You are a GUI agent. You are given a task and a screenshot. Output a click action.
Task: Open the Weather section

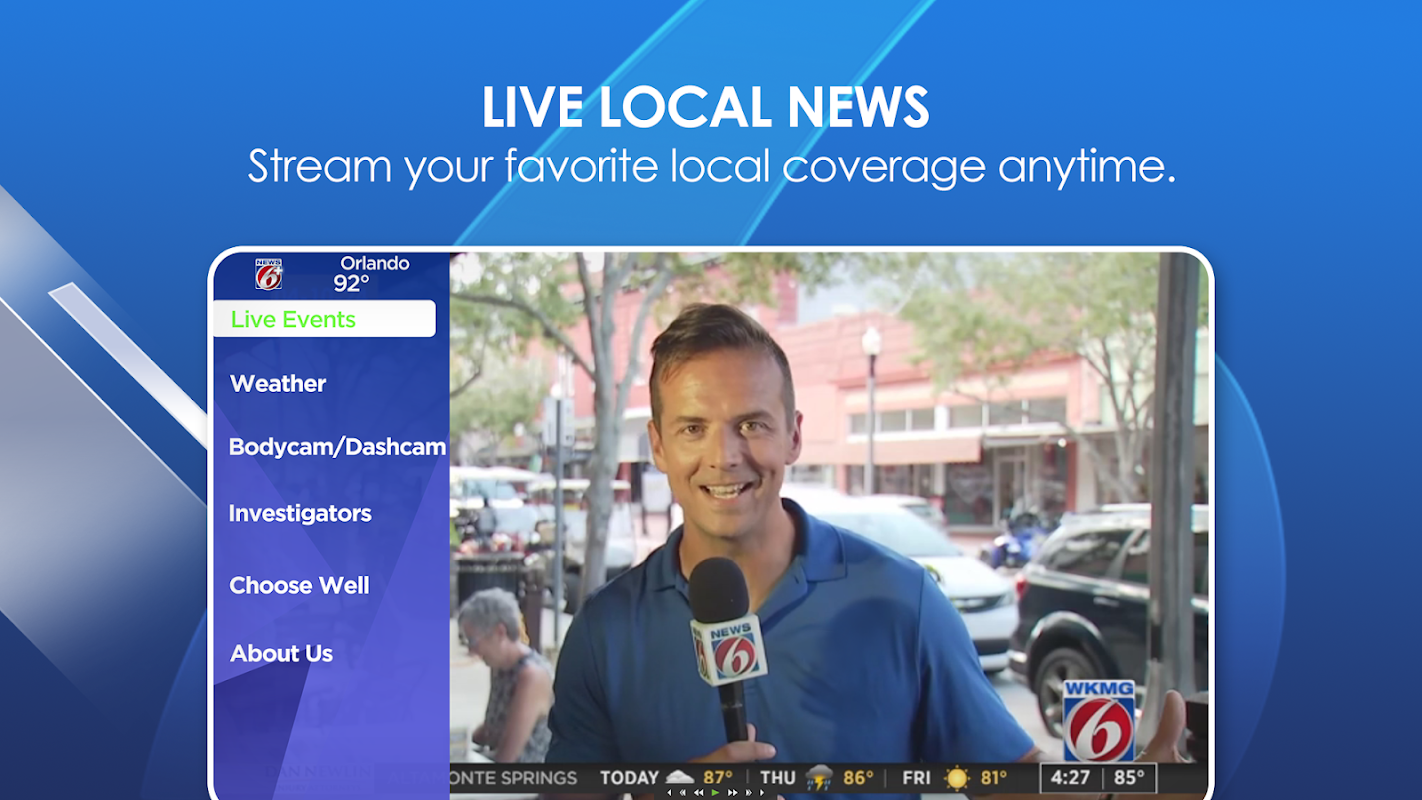[278, 384]
